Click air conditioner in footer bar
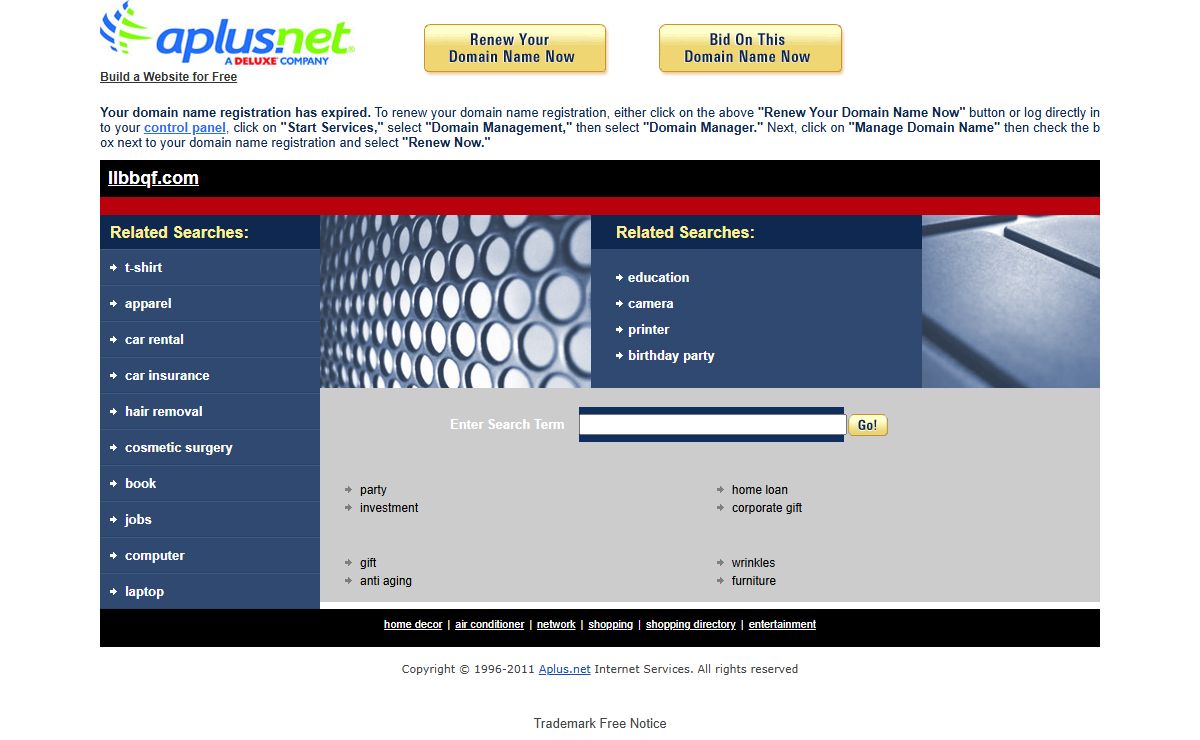Viewport: 1200px width, 740px height. point(489,625)
